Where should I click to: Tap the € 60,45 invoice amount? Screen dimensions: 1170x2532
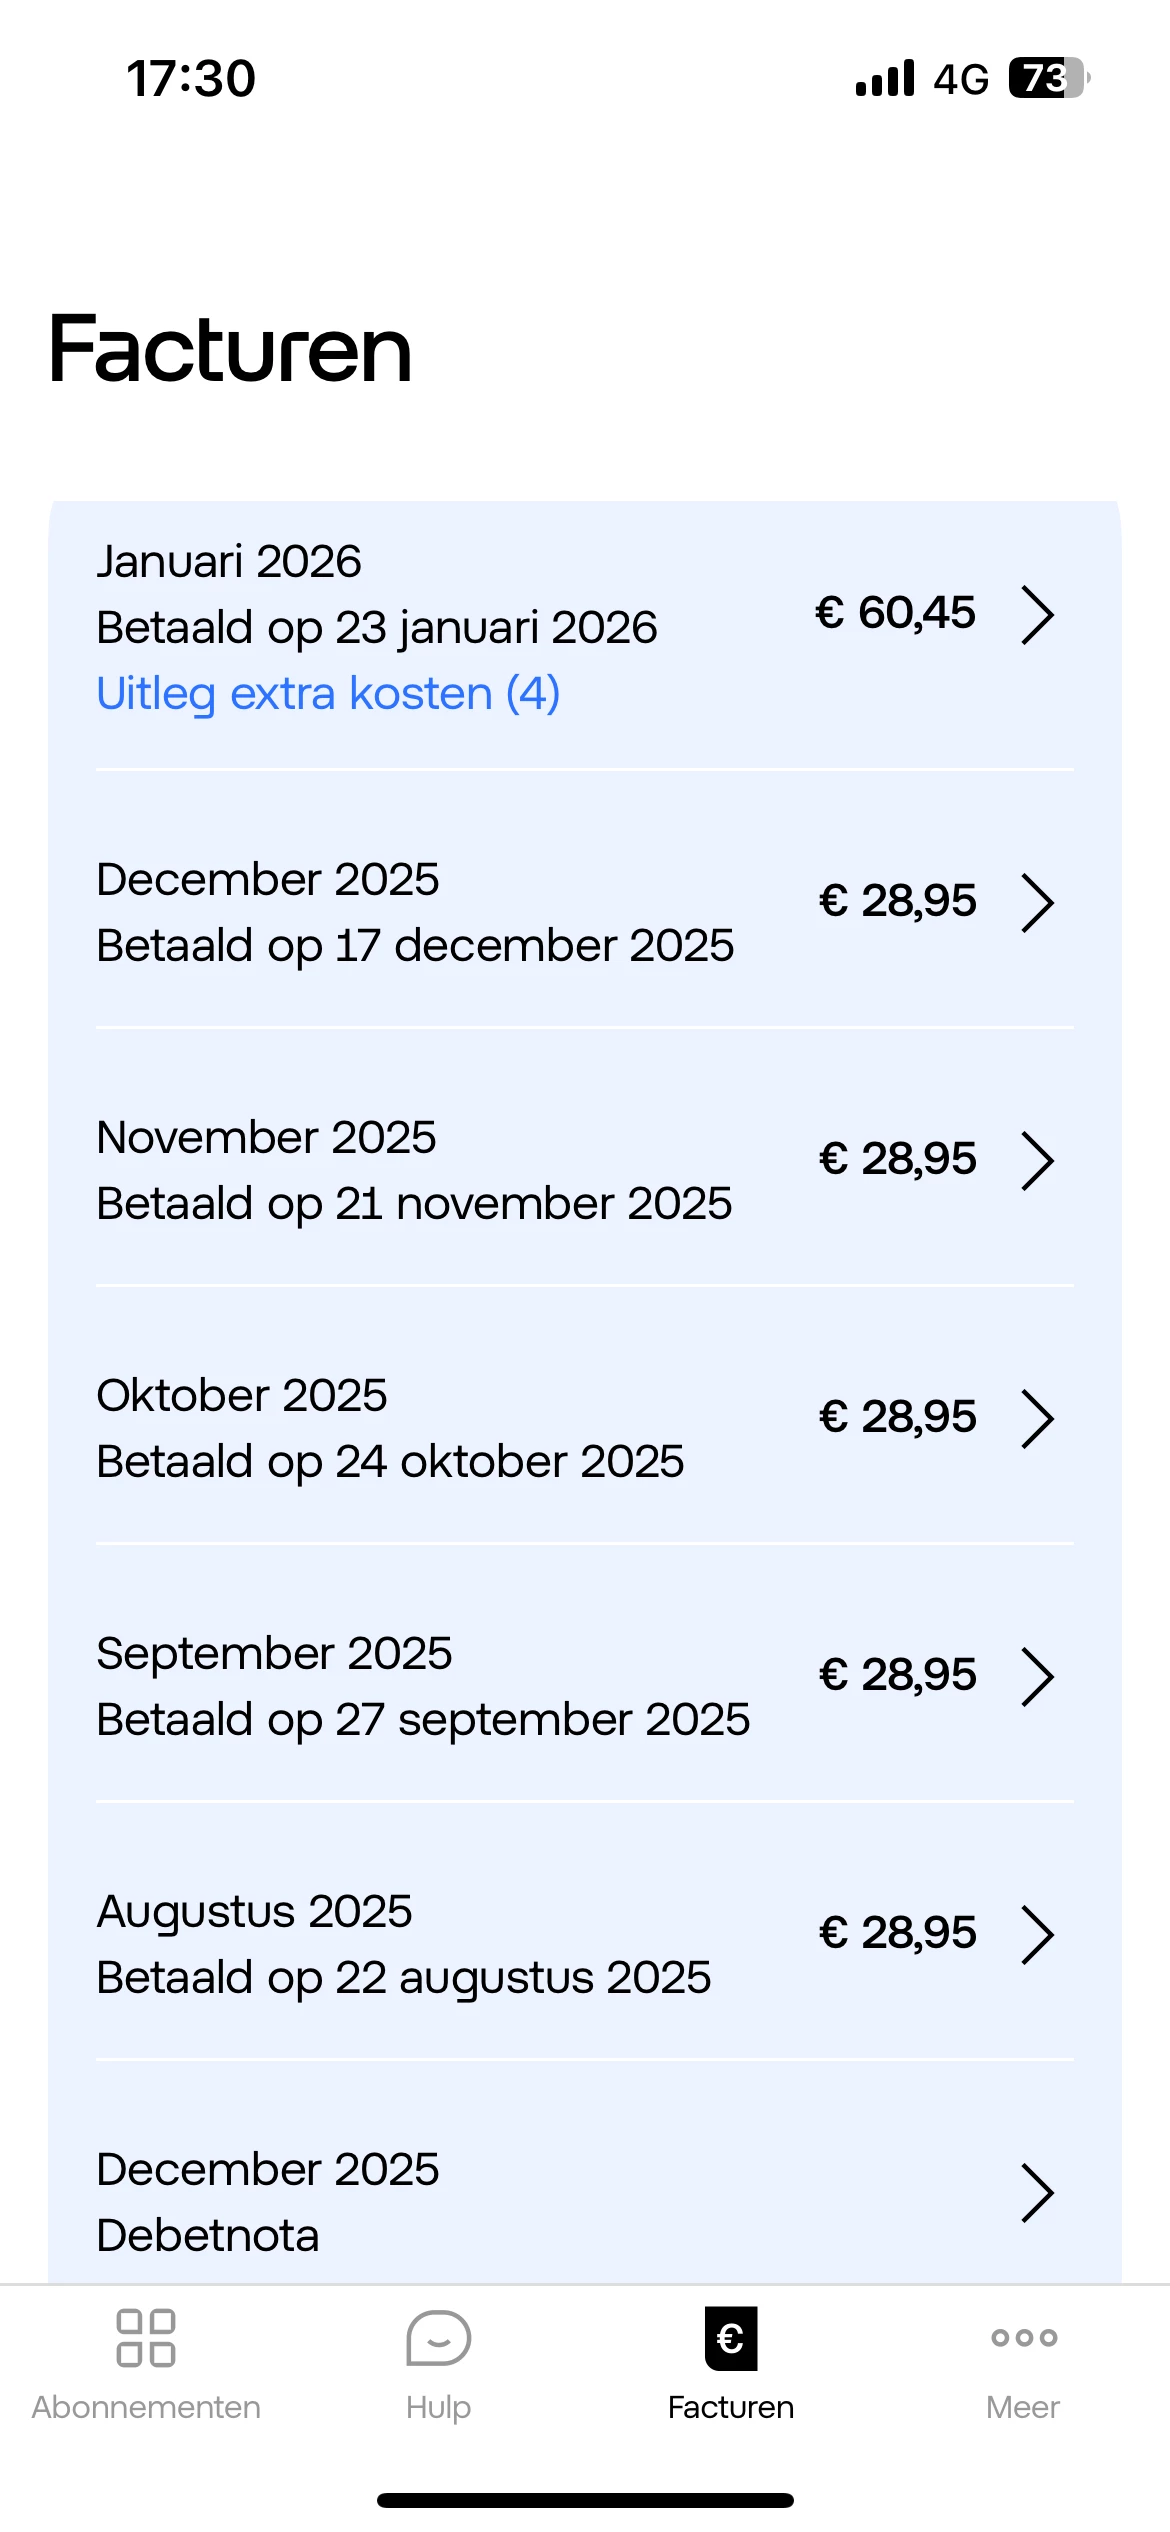(x=895, y=613)
